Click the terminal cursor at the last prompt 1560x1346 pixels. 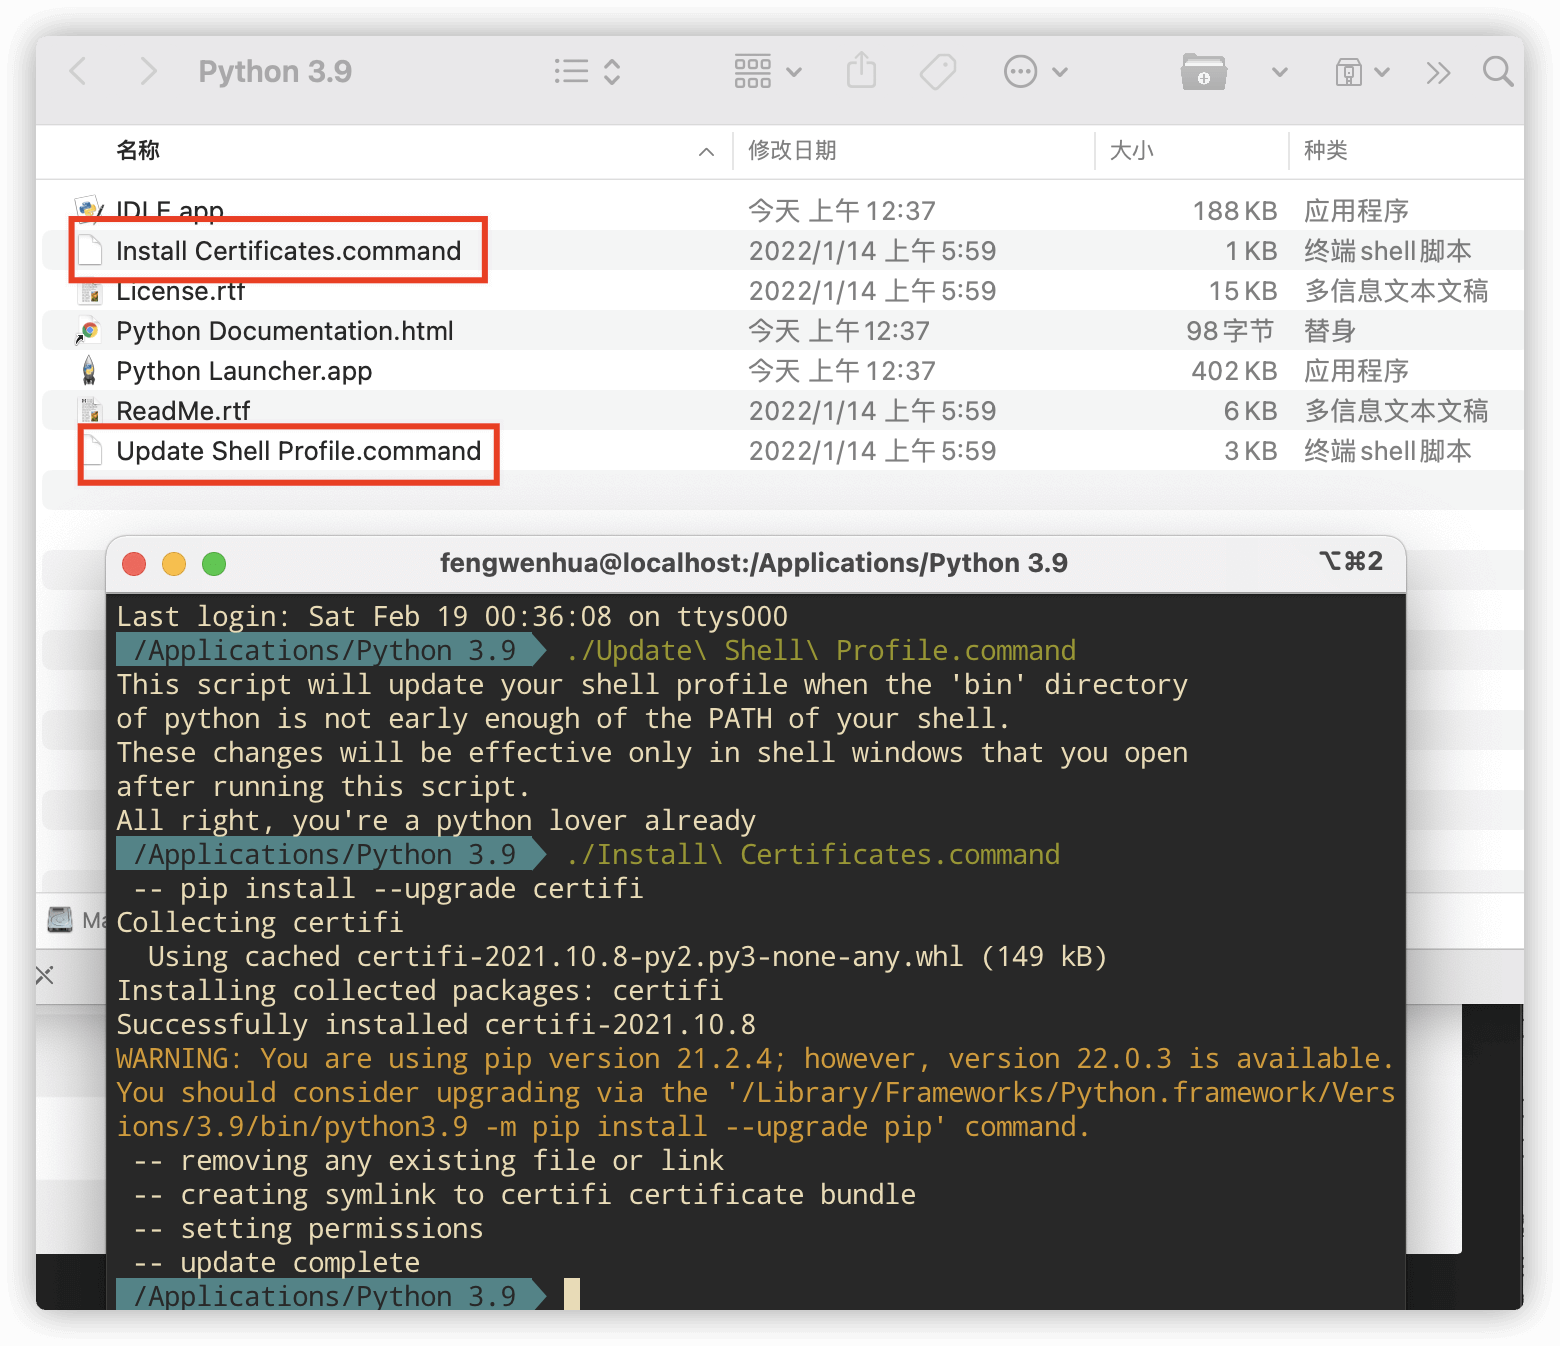pos(572,1294)
